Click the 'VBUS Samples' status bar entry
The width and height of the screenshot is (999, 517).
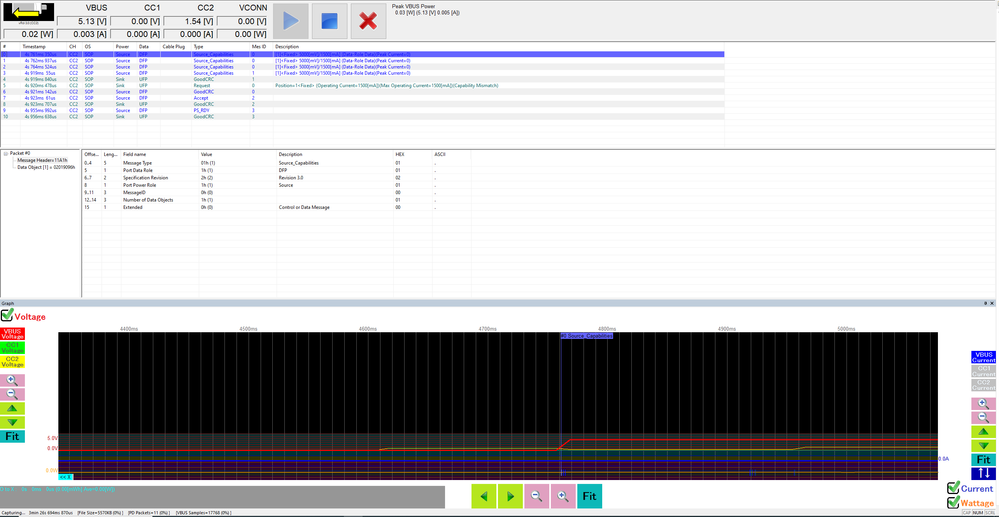[x=204, y=513]
